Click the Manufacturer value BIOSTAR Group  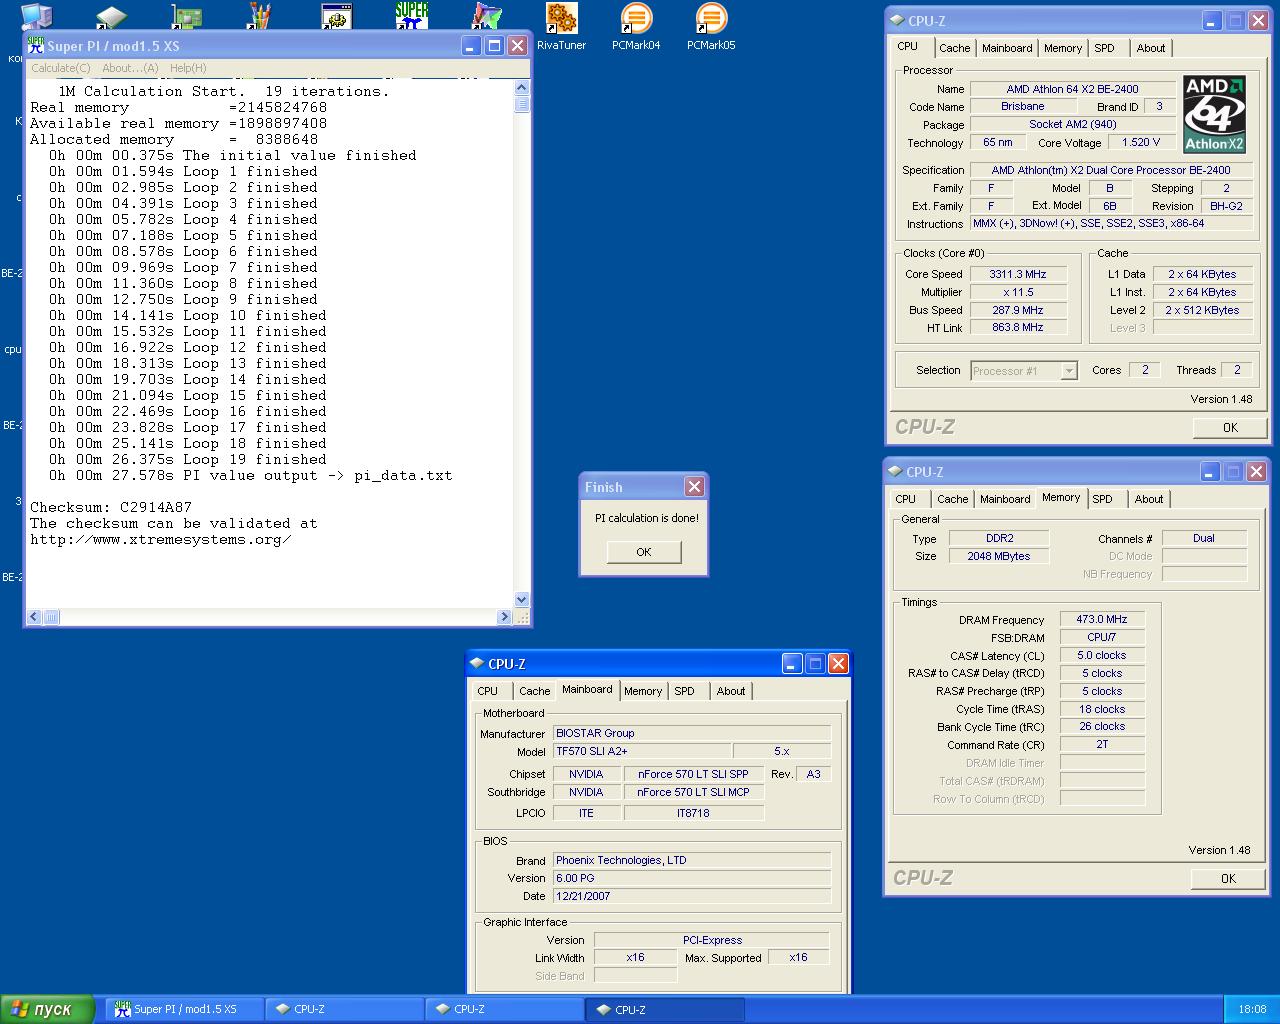click(692, 733)
